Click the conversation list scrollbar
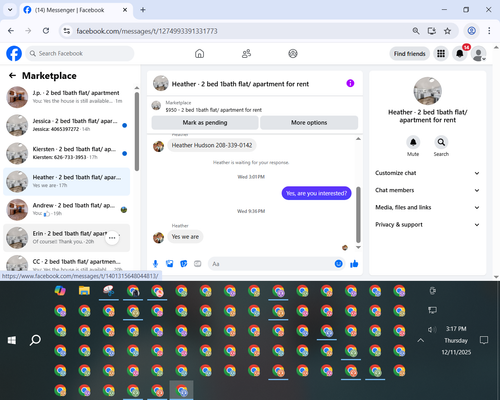Image resolution: width=500 pixels, height=400 pixels. click(137, 132)
